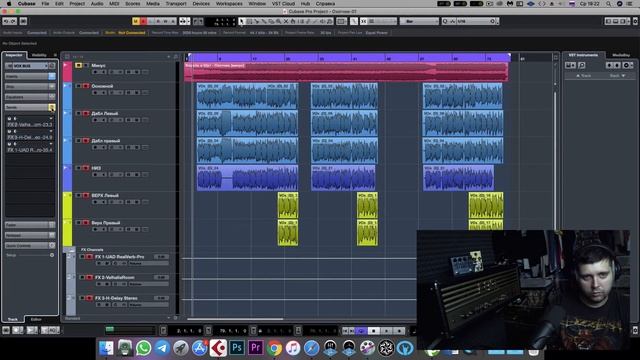The image size is (640, 360).
Task: Collapse the FX Channels folder track
Action: (72, 249)
